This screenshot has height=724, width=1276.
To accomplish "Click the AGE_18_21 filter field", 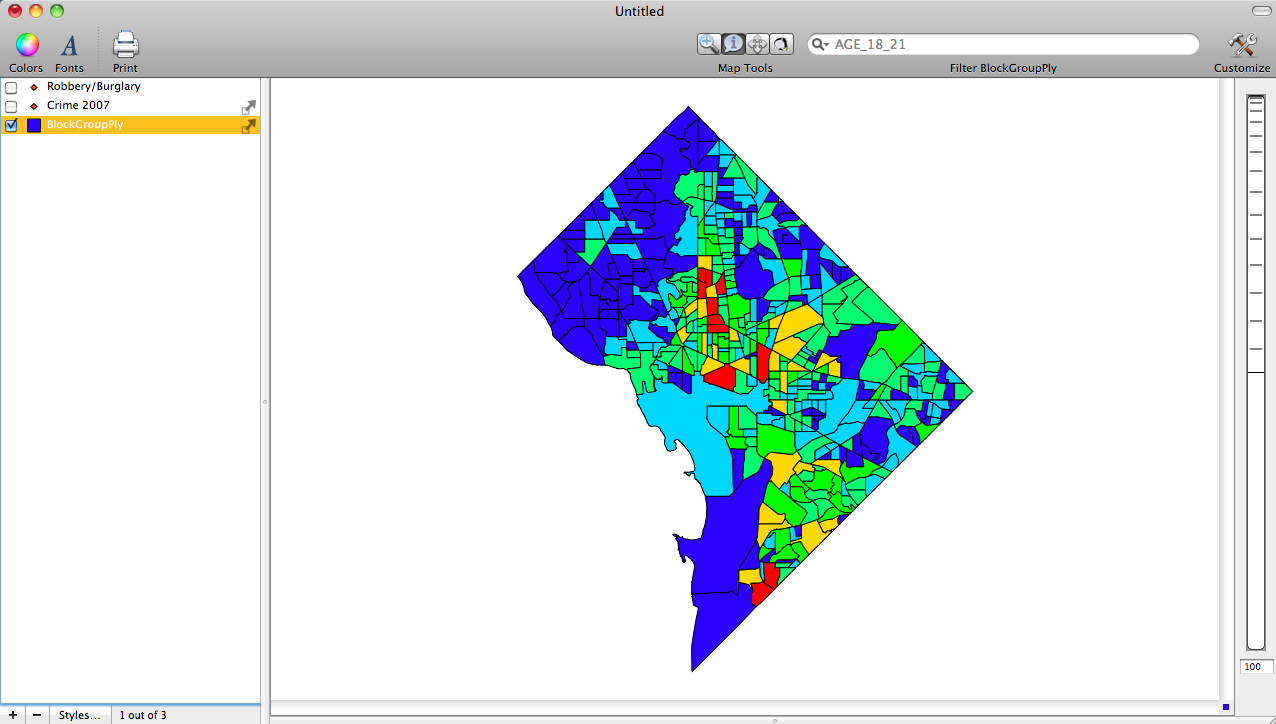I will coord(1010,44).
